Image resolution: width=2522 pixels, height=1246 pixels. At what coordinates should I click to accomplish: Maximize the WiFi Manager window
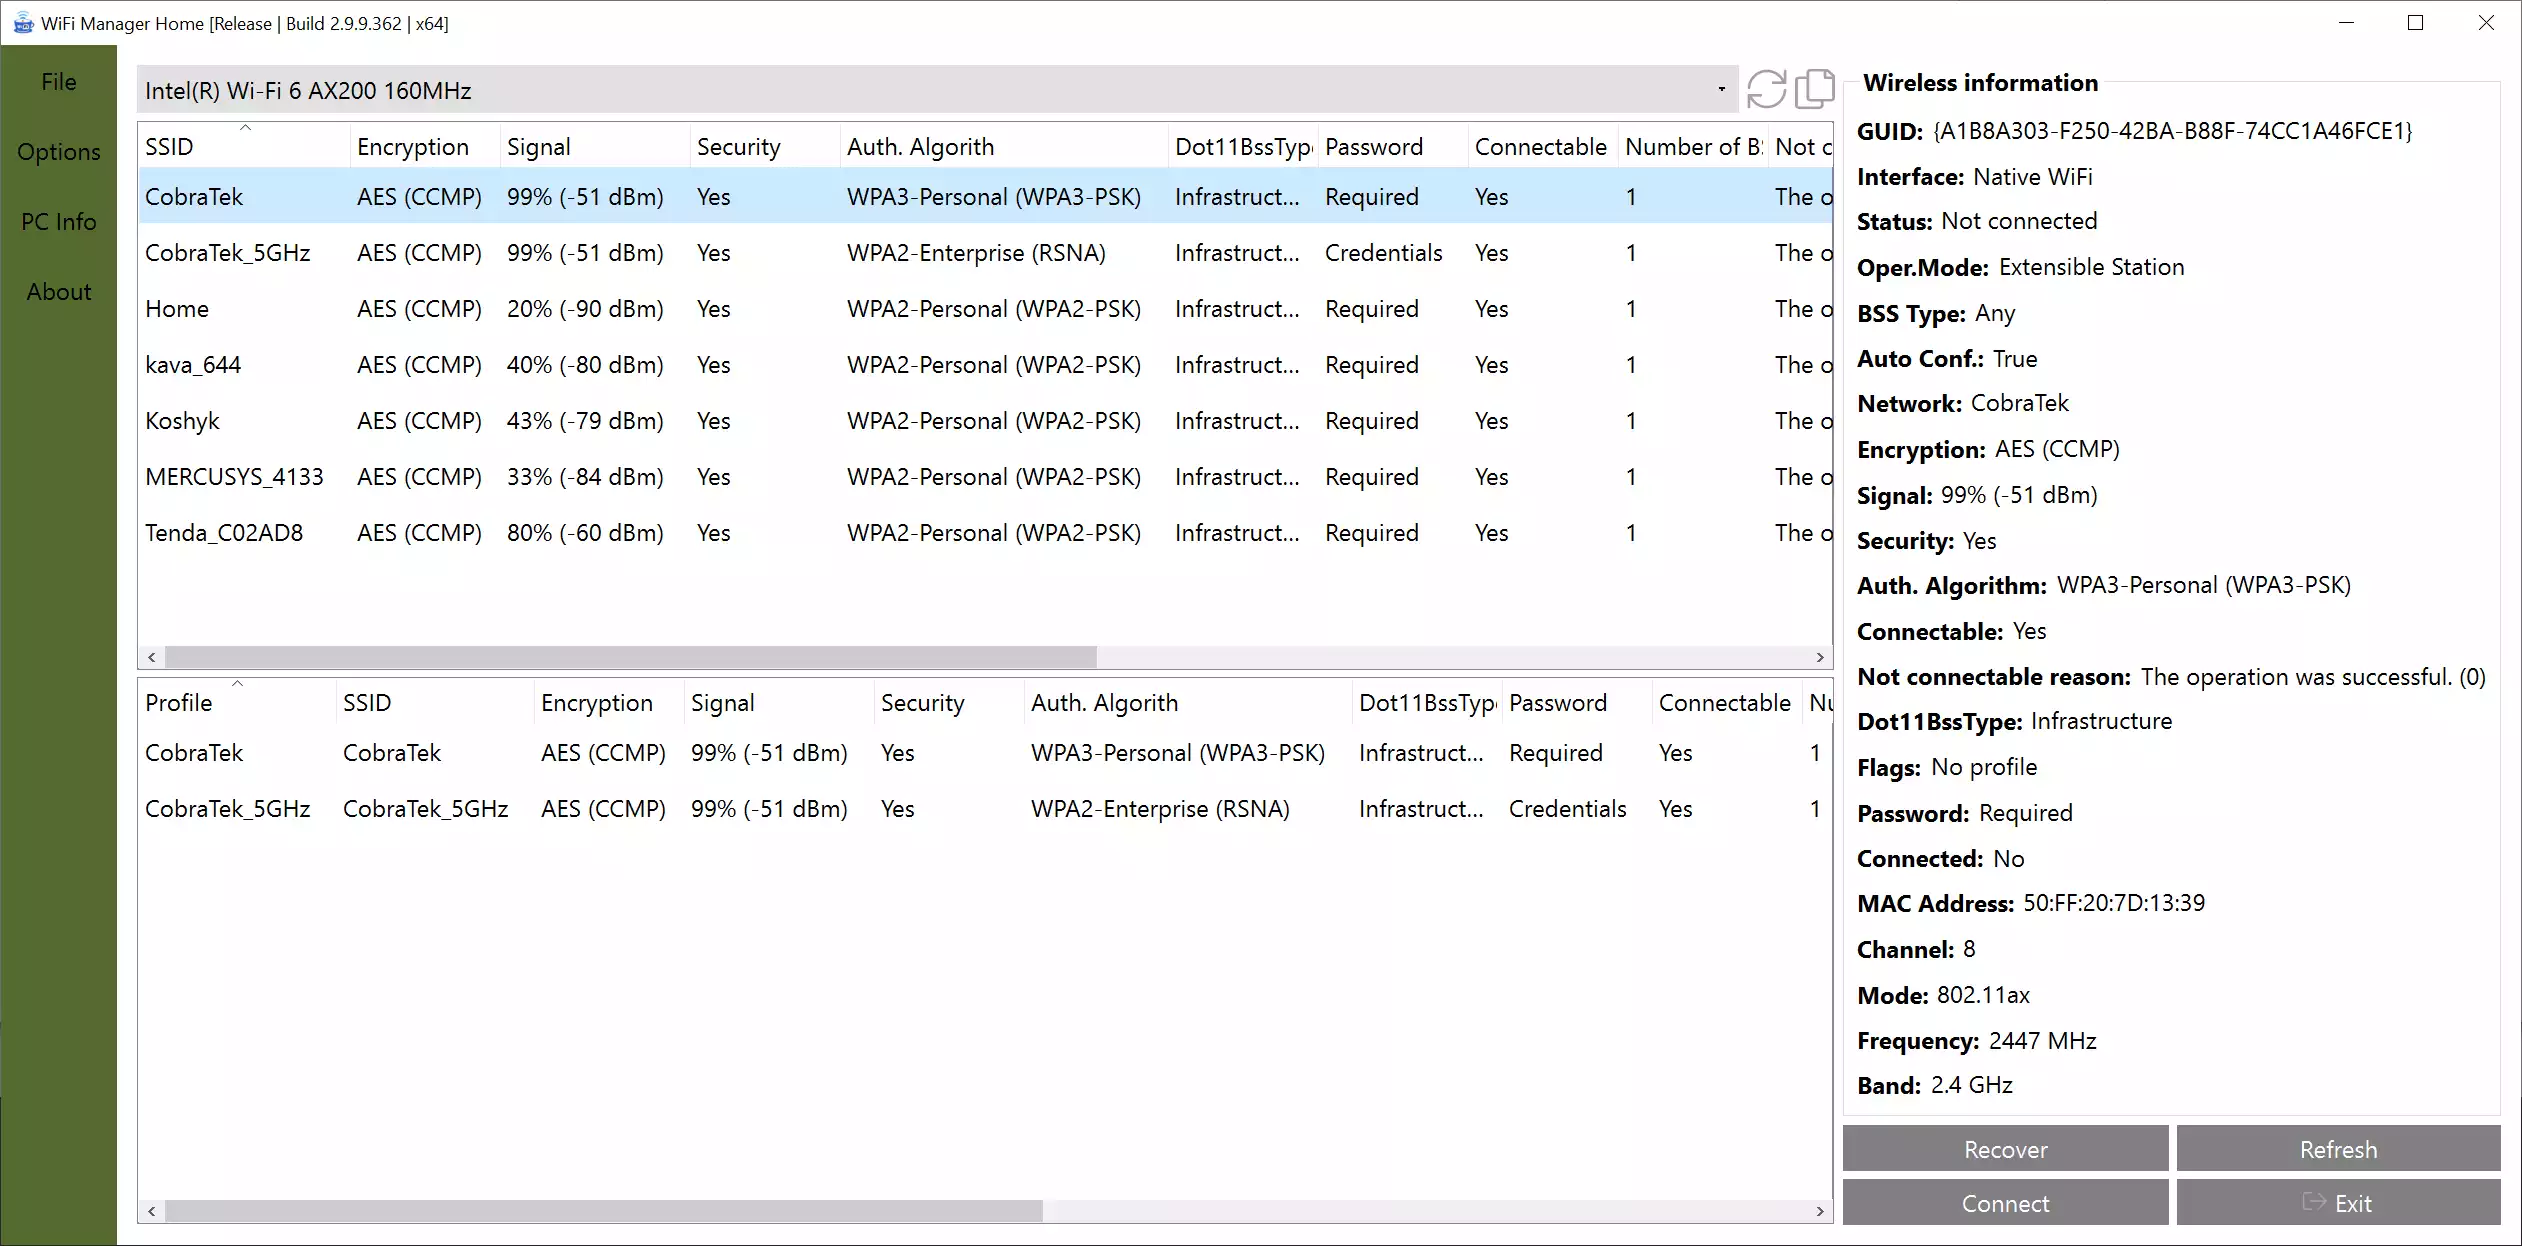(x=2416, y=22)
